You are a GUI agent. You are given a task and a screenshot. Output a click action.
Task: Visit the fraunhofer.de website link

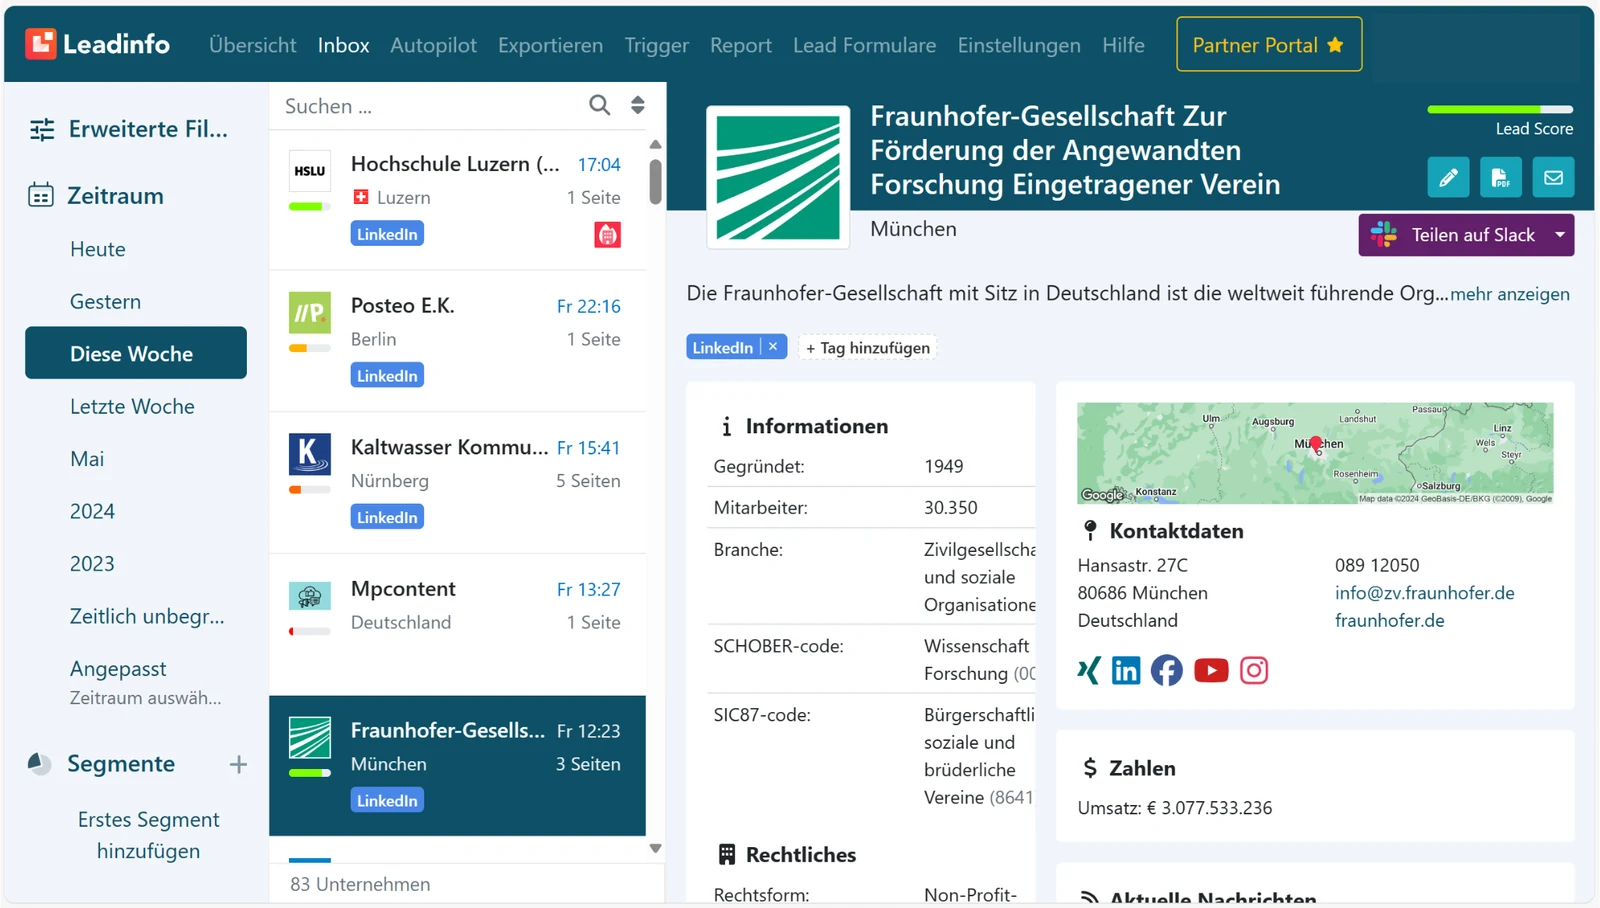click(x=1389, y=620)
